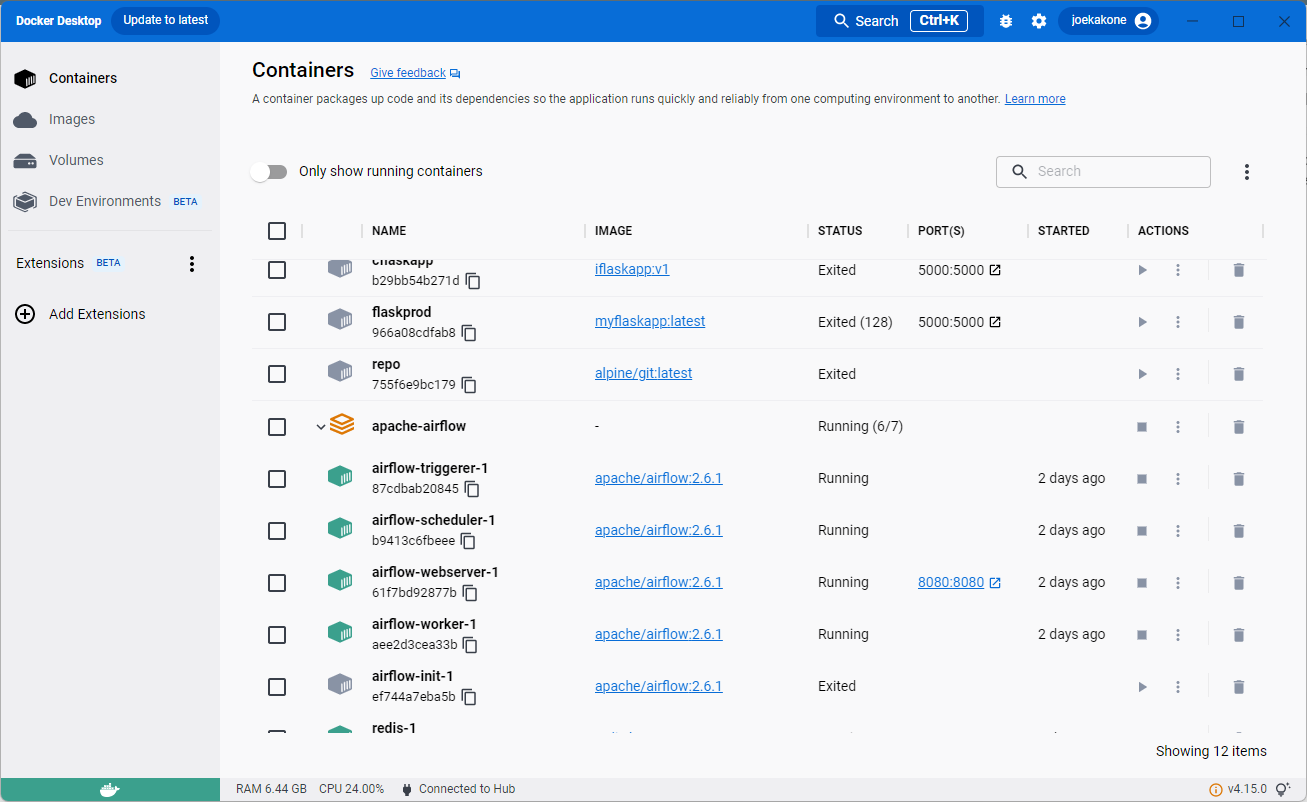The height and width of the screenshot is (802, 1307).
Task: Open more actions for repo
Action: tap(1178, 374)
